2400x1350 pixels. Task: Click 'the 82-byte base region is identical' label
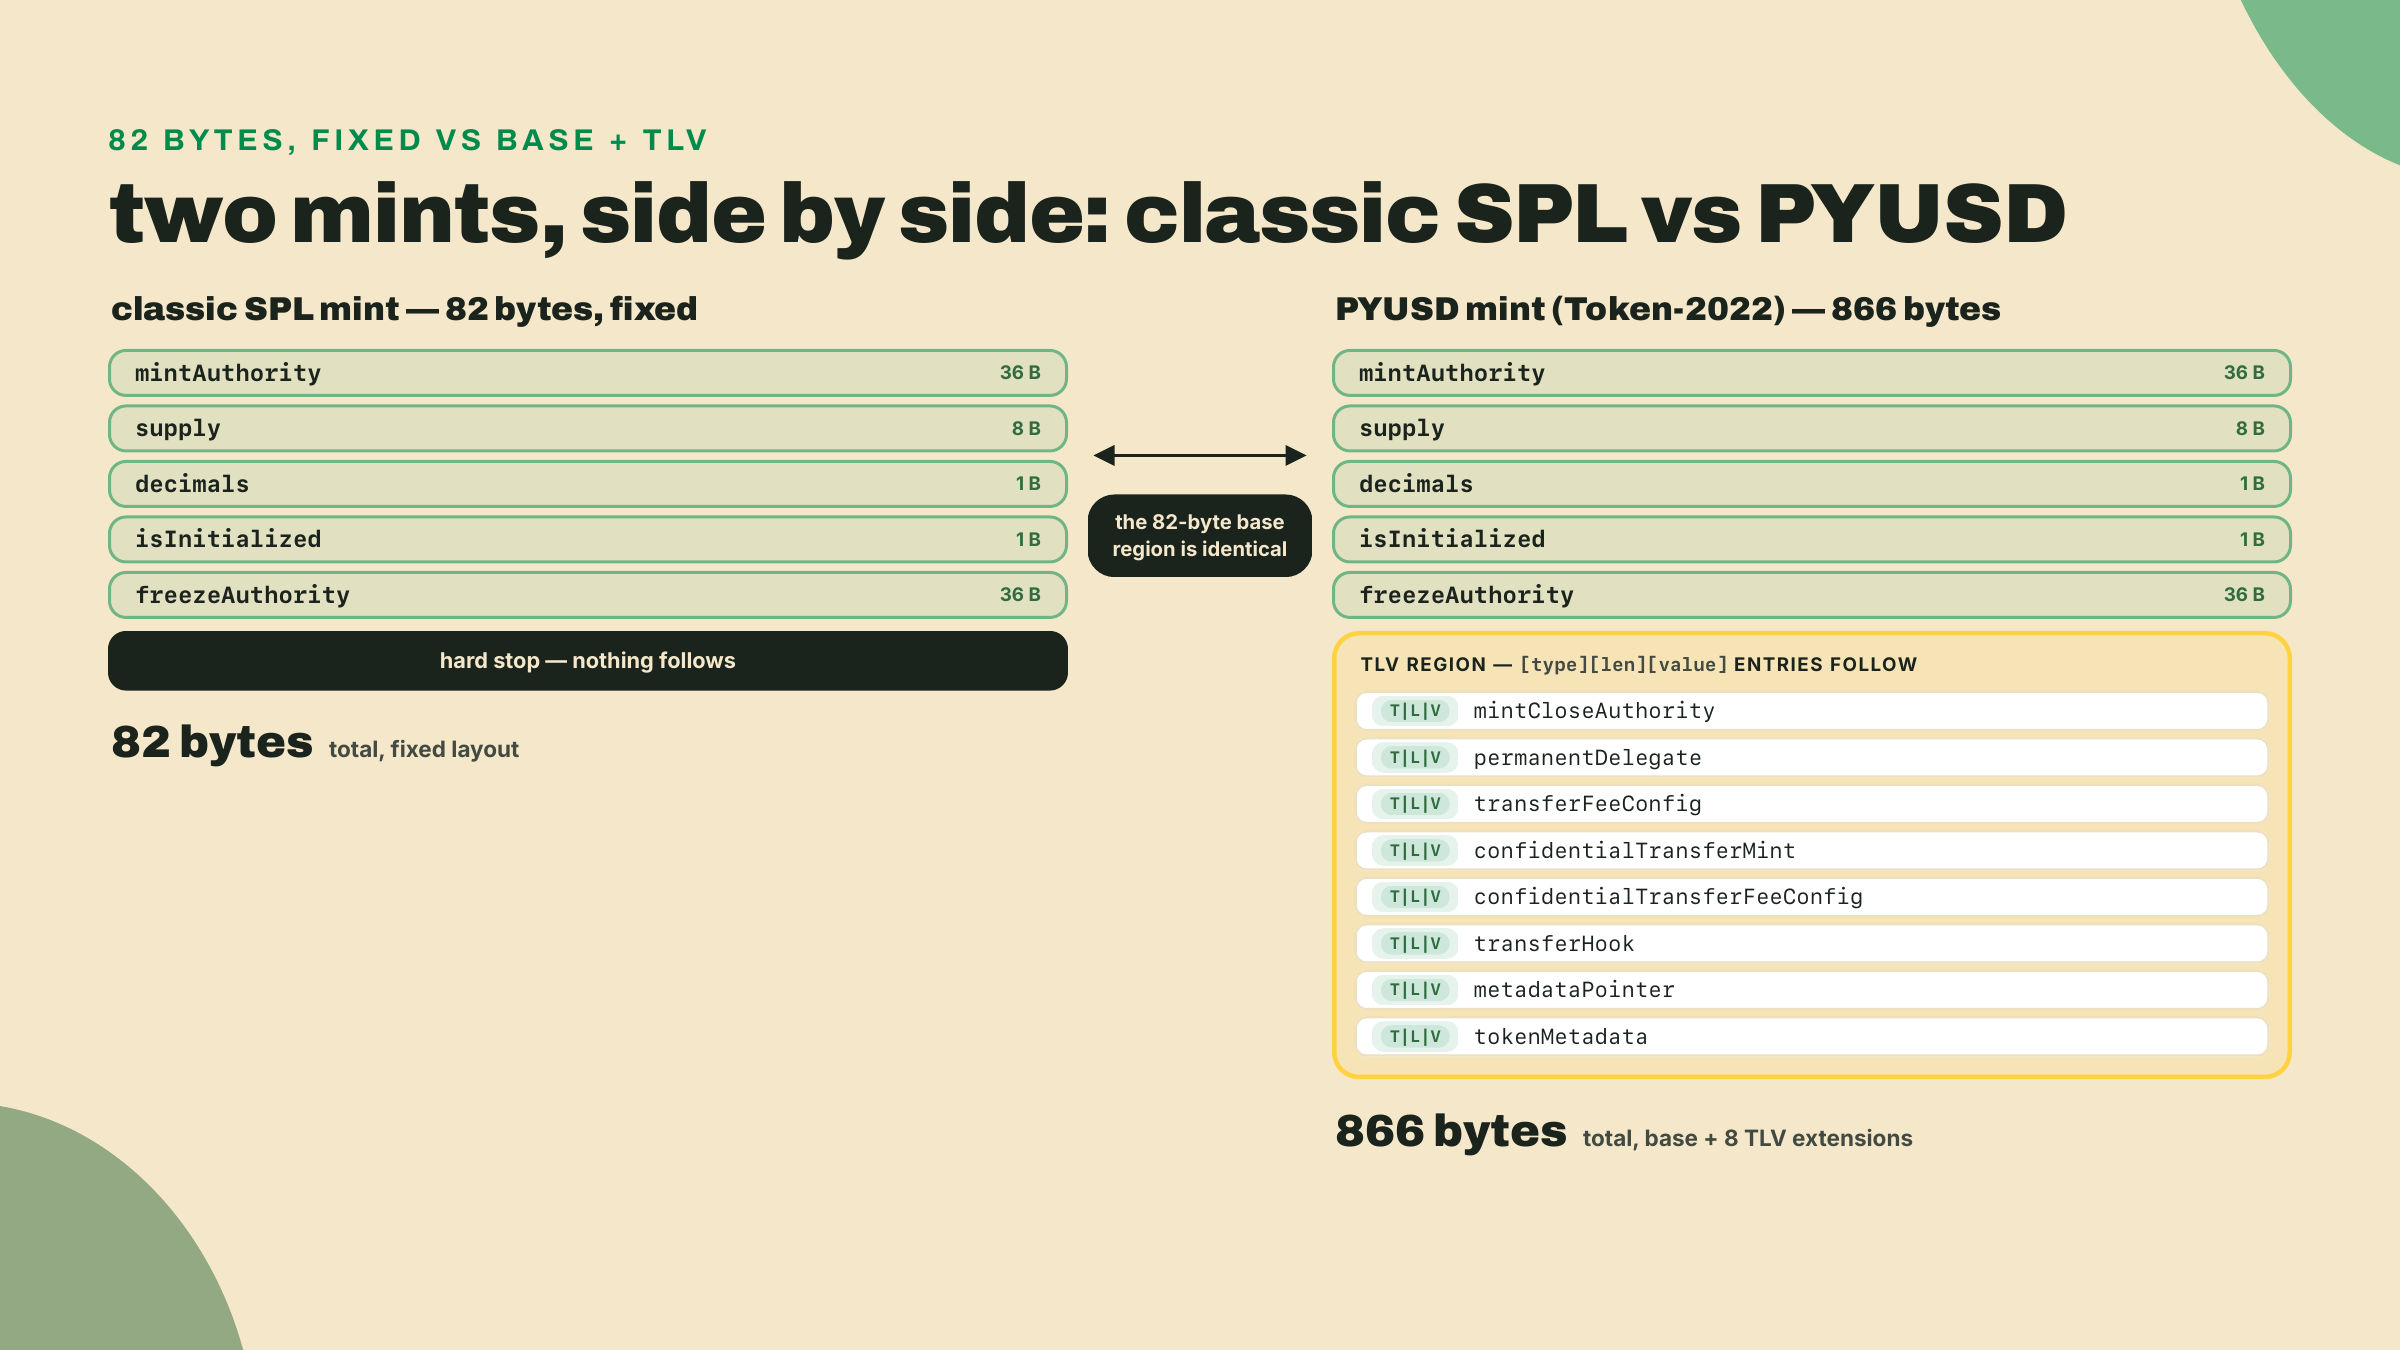(1200, 536)
